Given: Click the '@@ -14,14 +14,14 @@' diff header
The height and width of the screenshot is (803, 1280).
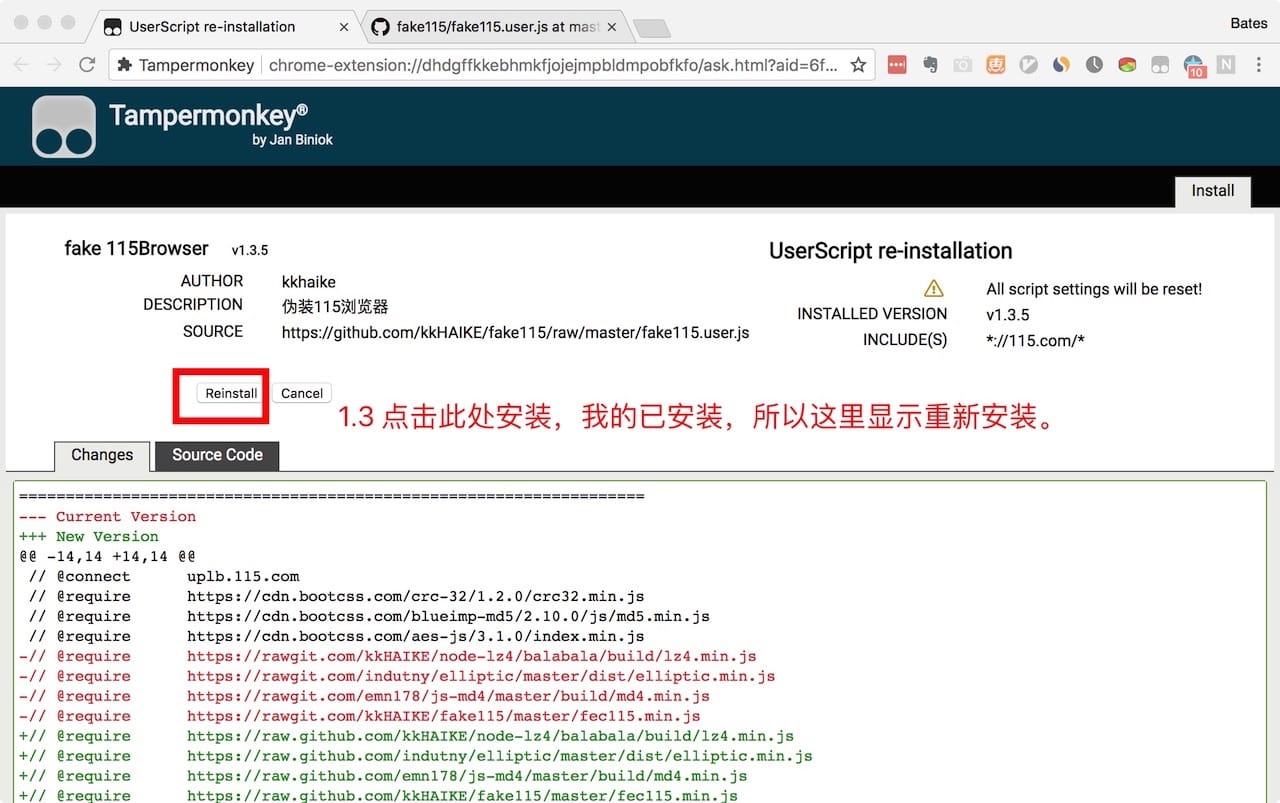Looking at the screenshot, I should (107, 557).
